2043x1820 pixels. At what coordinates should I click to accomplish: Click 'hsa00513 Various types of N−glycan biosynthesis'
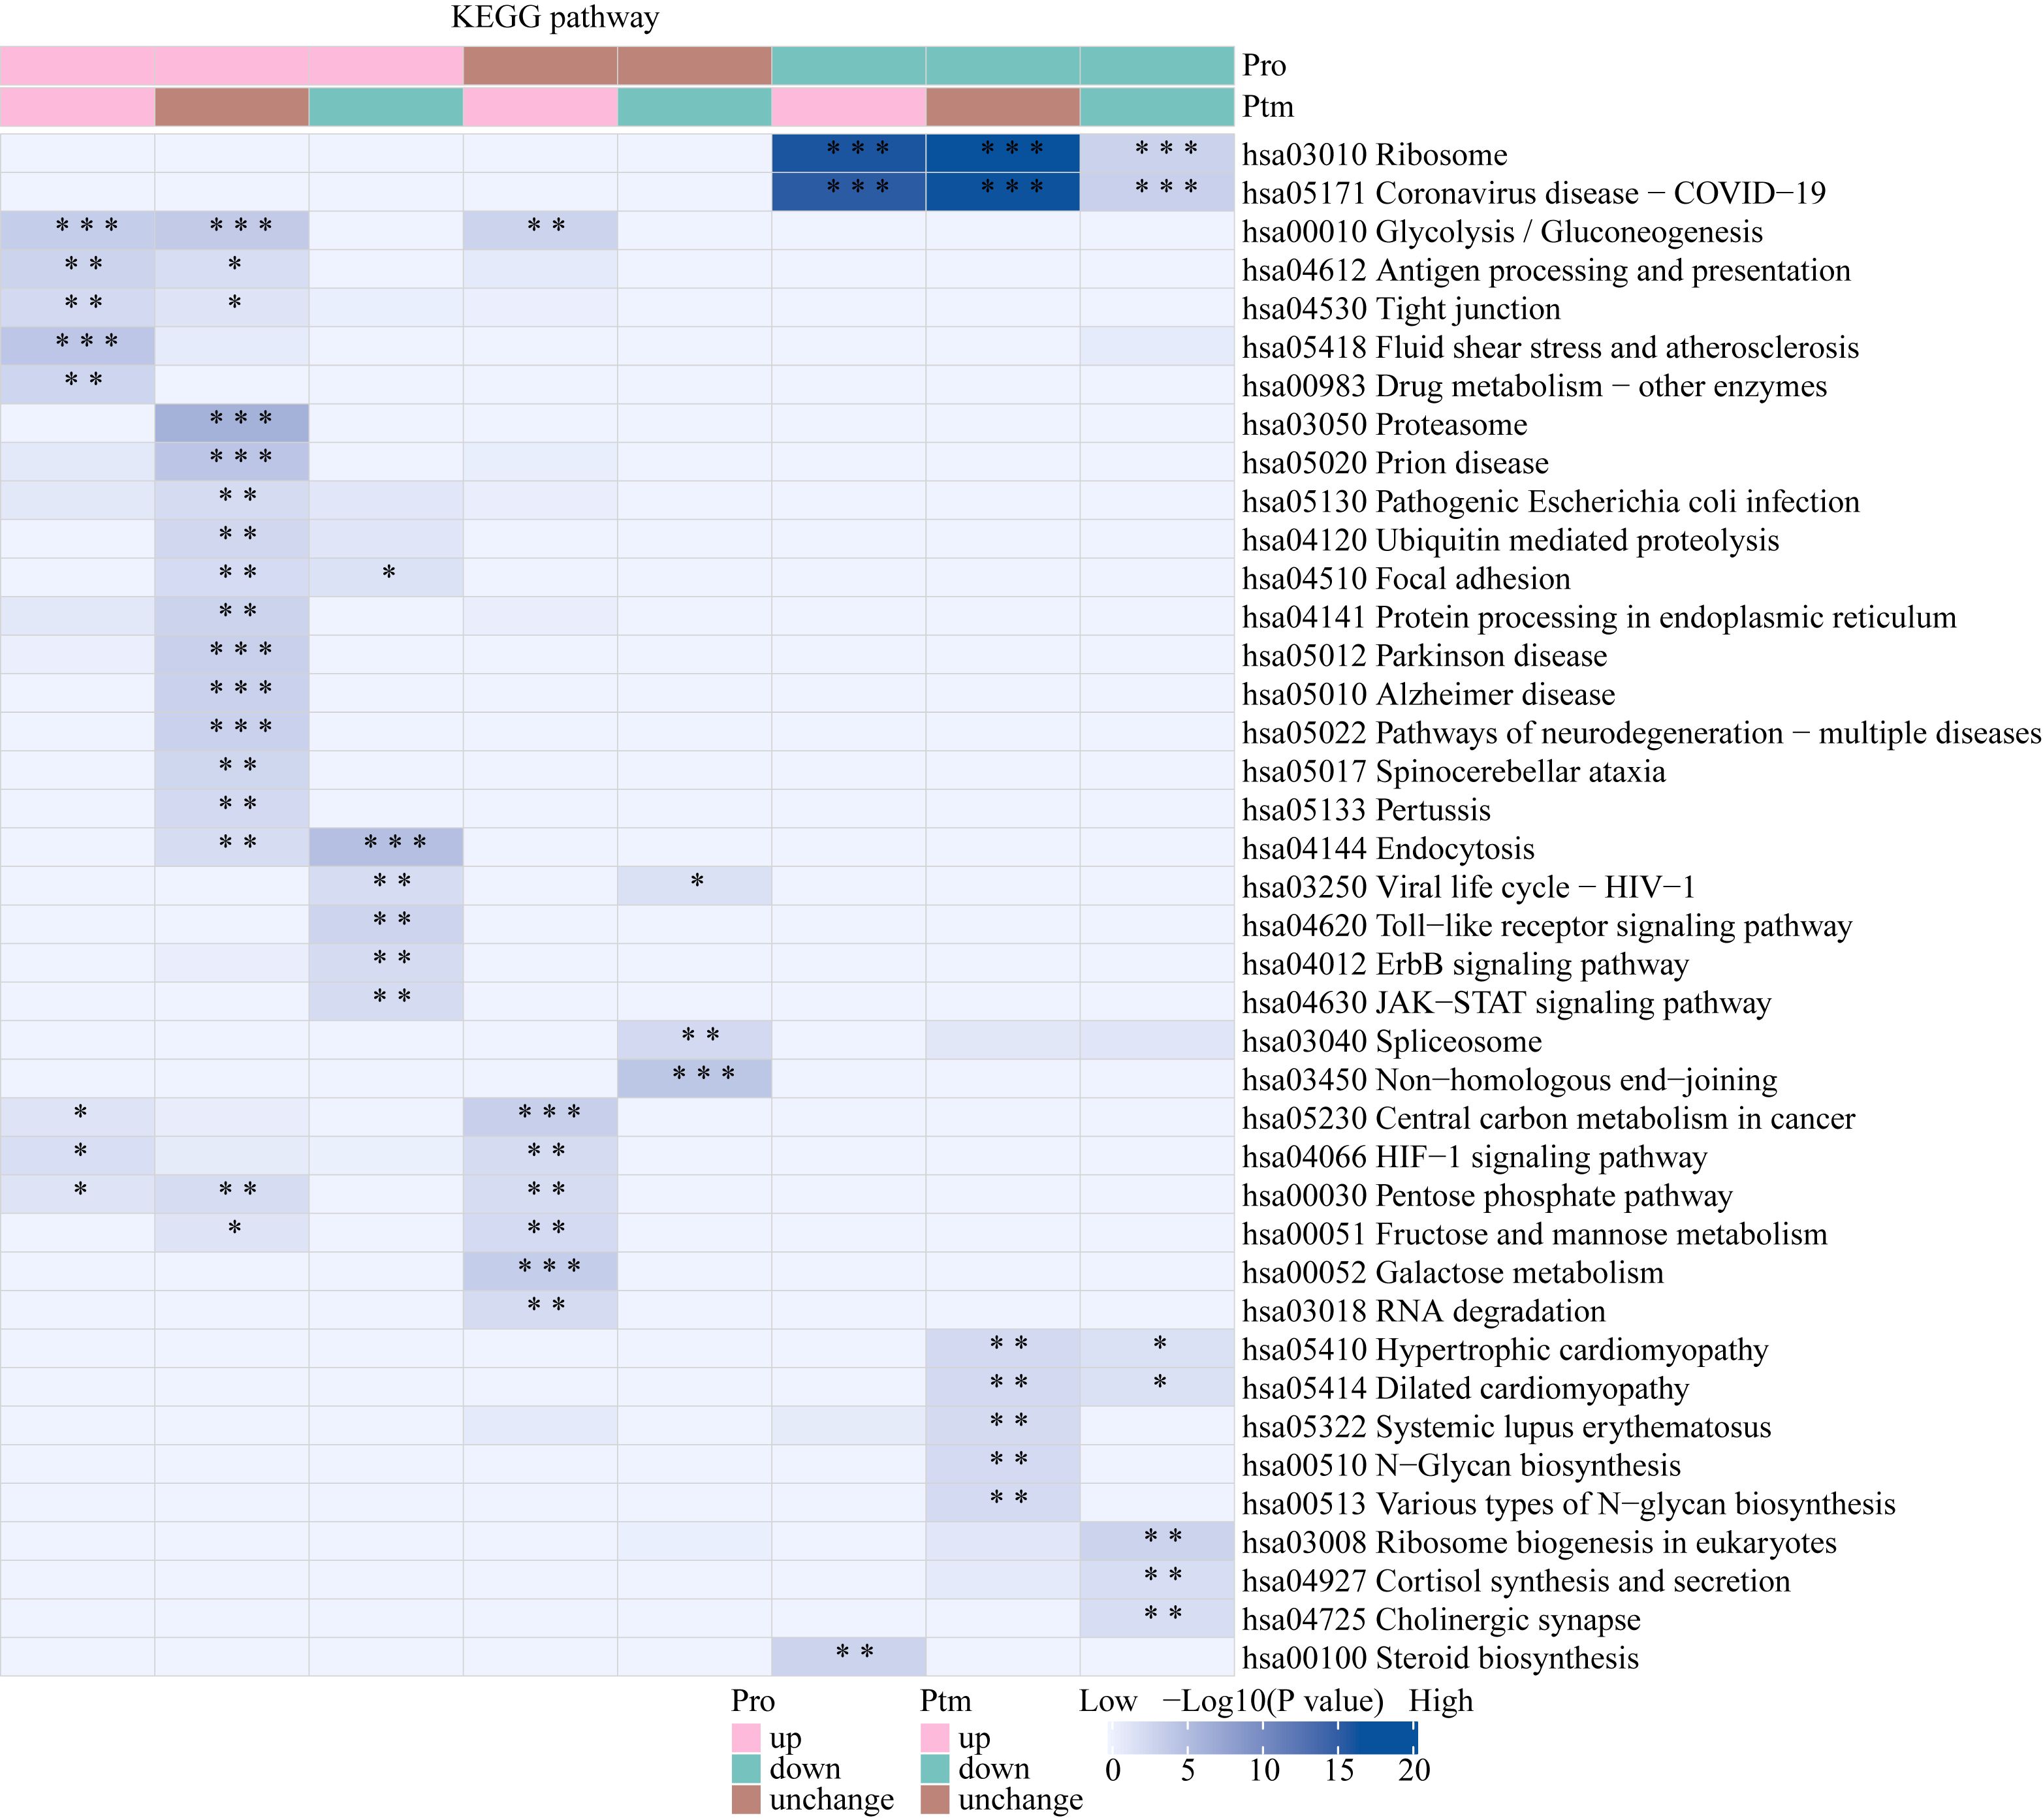1568,1504
